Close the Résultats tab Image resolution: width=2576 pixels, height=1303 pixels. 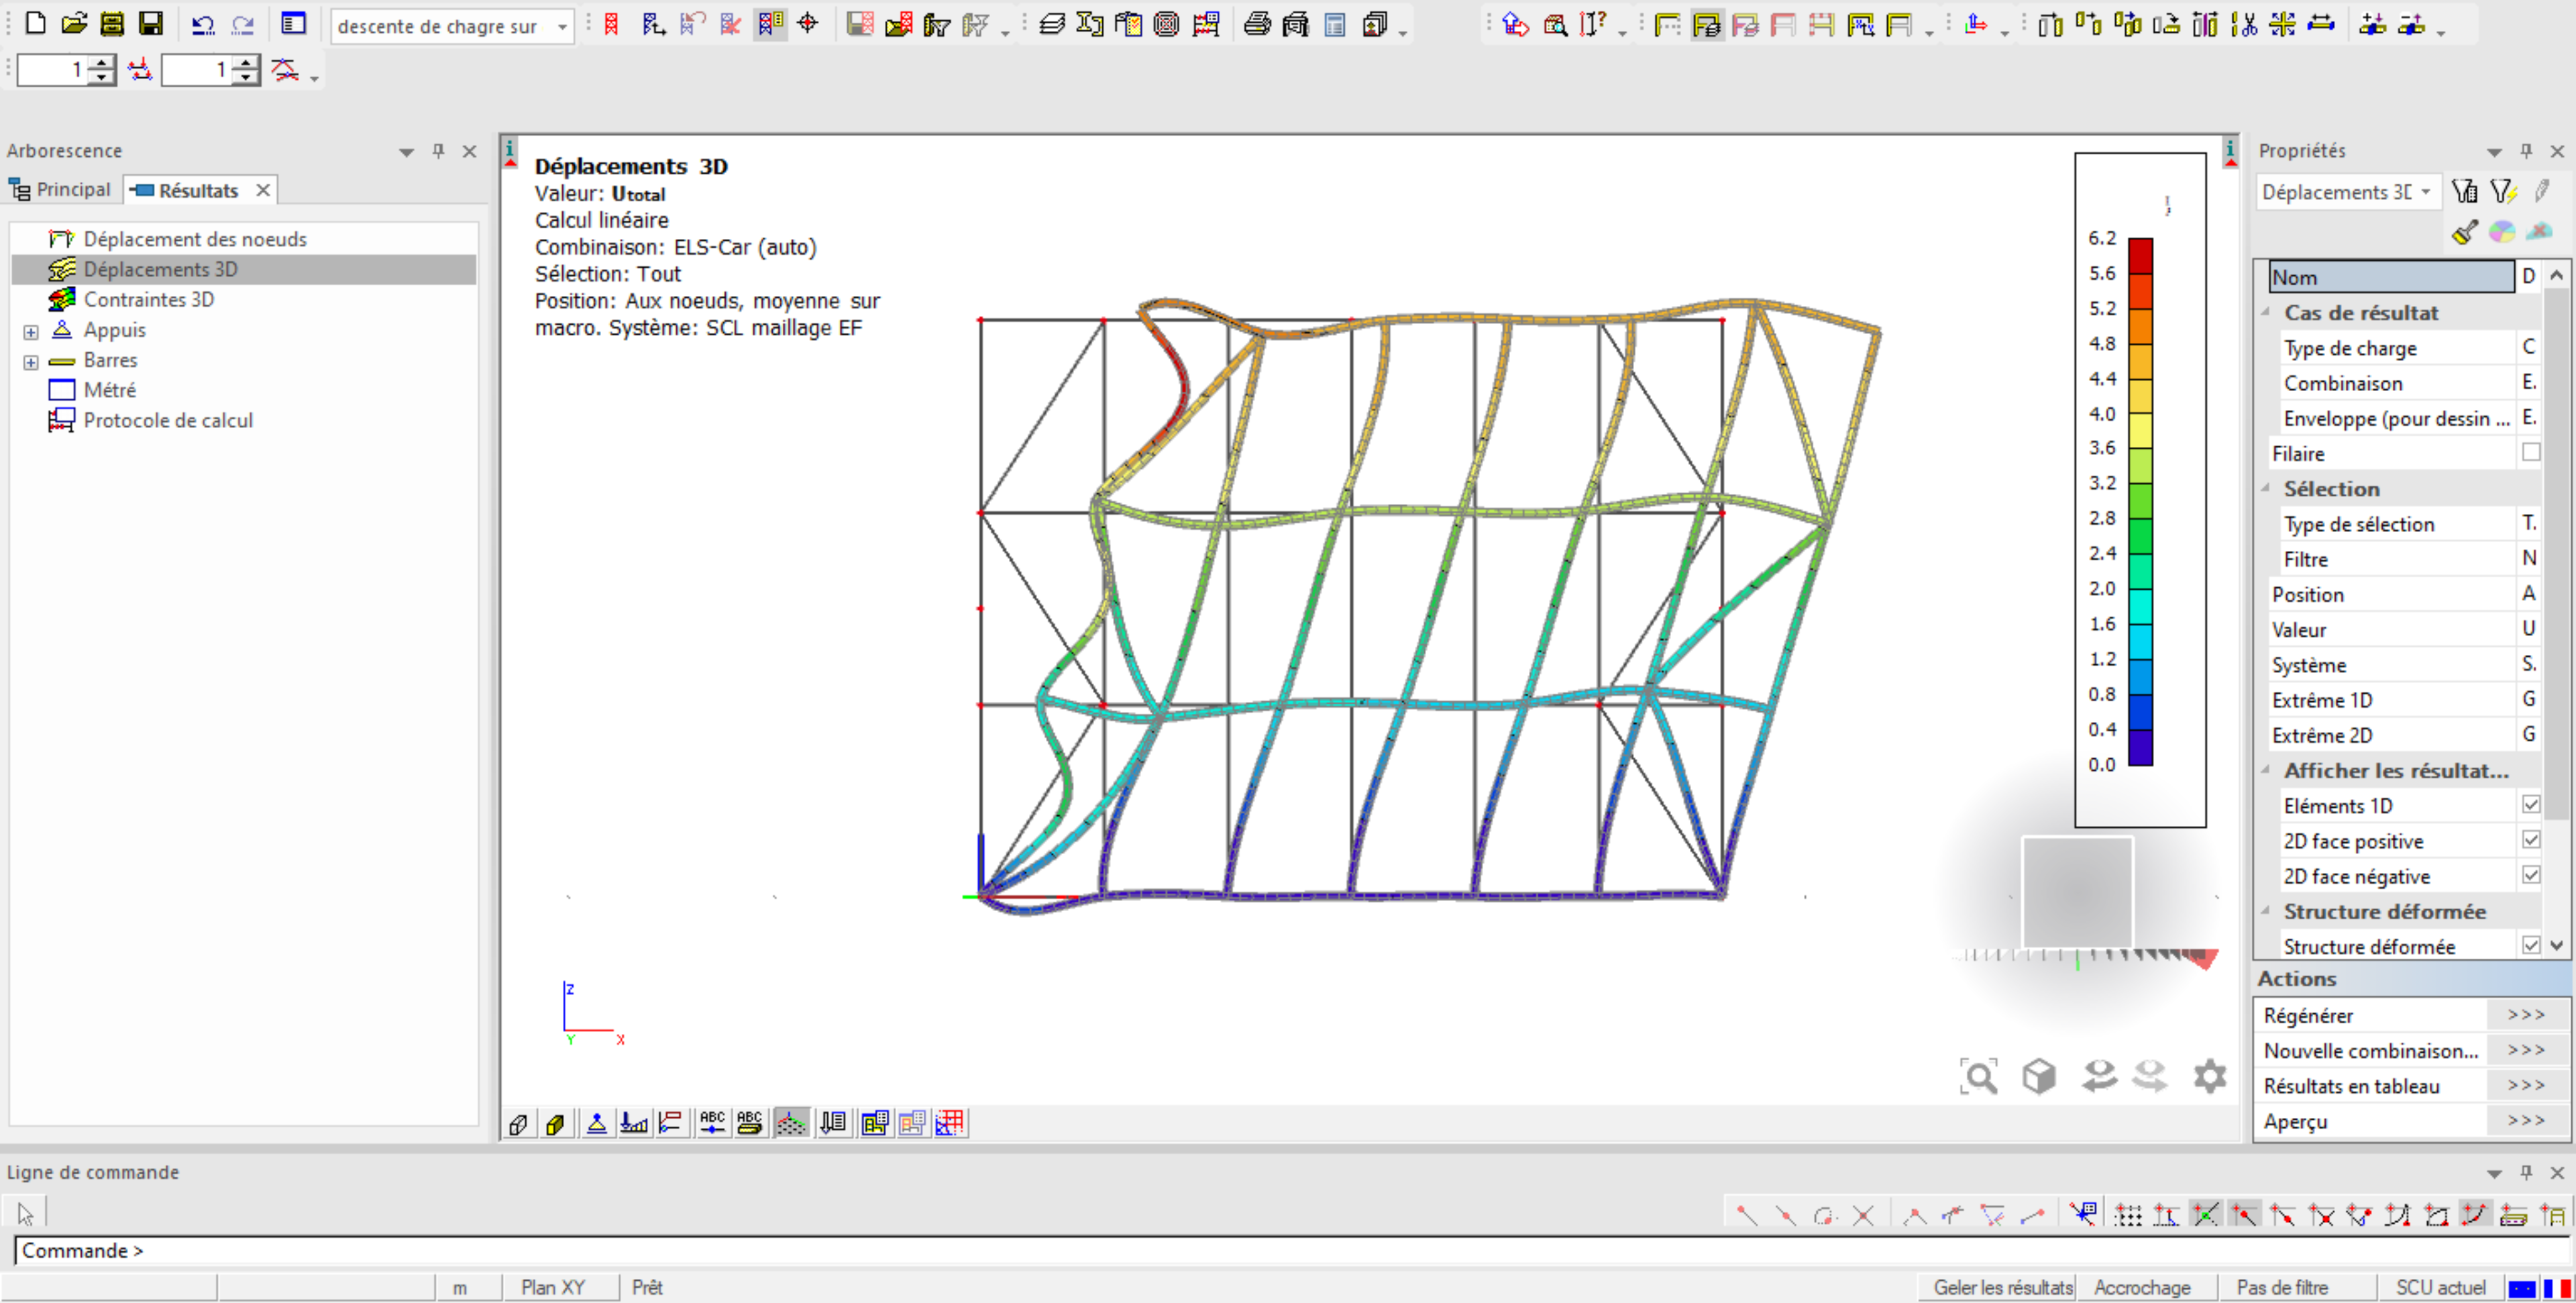click(262, 190)
